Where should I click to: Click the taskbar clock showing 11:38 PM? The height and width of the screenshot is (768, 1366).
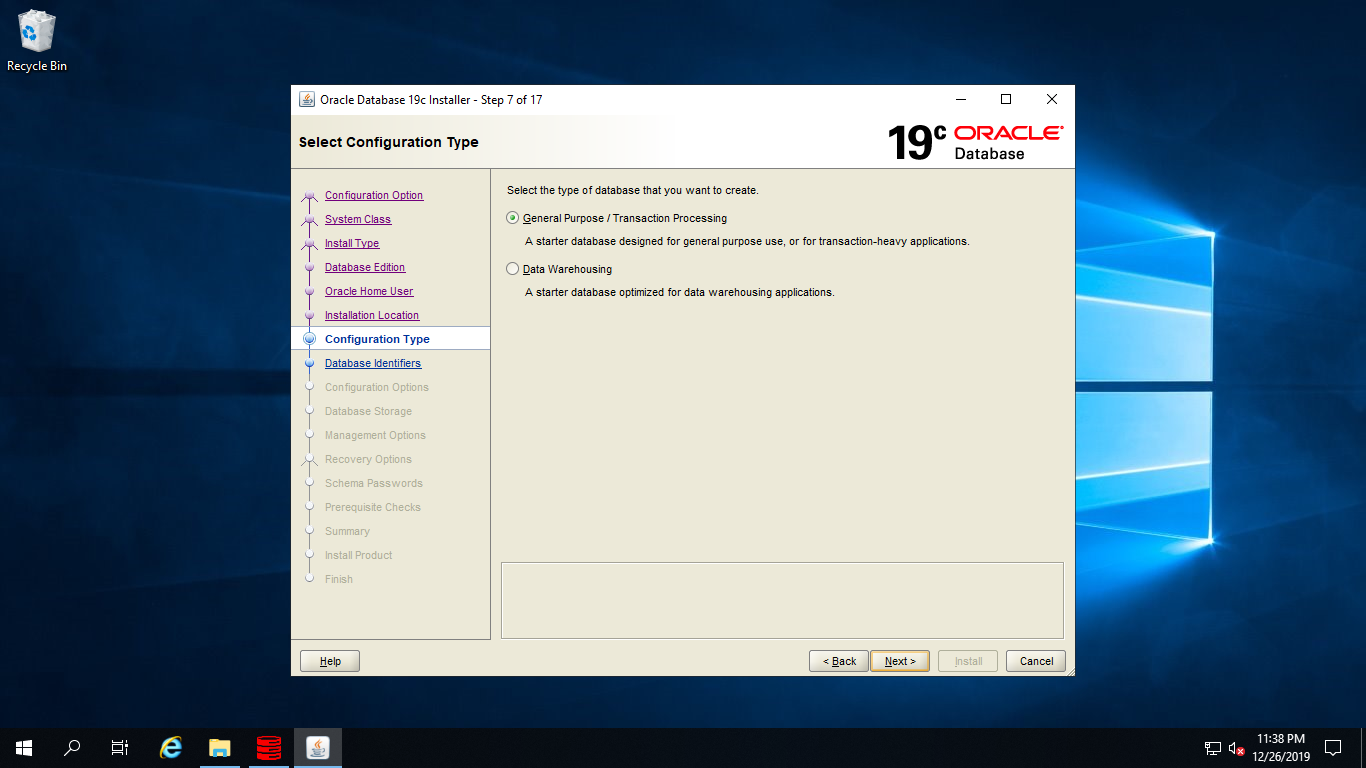click(1283, 747)
